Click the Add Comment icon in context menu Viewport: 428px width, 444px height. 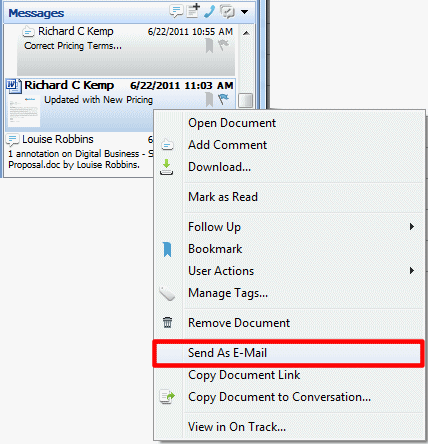pos(167,145)
